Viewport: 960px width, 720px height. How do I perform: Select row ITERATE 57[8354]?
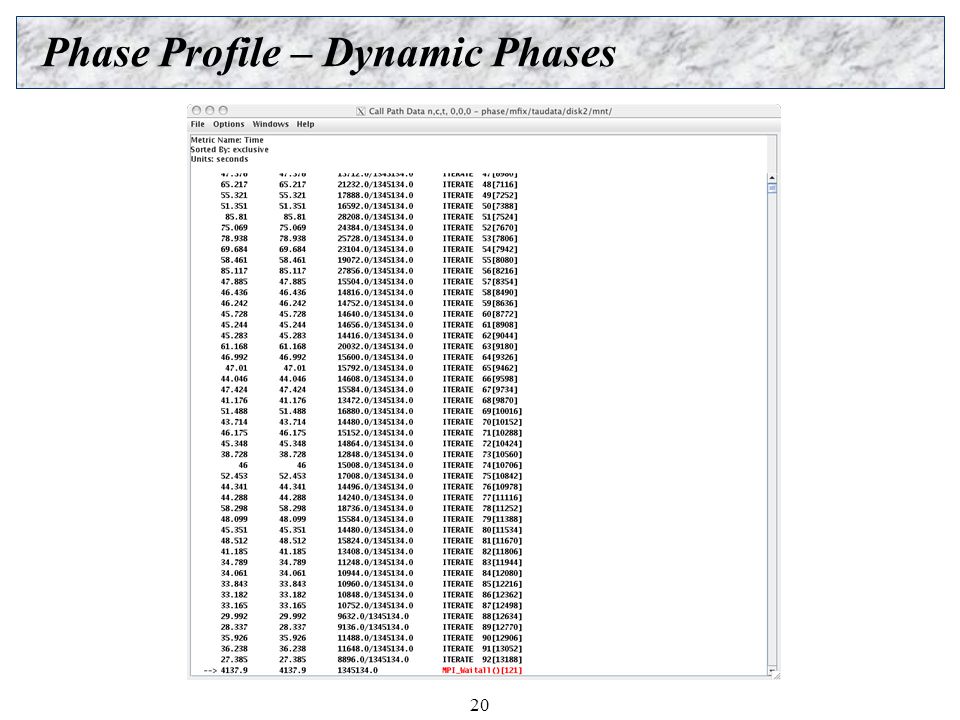[369, 282]
